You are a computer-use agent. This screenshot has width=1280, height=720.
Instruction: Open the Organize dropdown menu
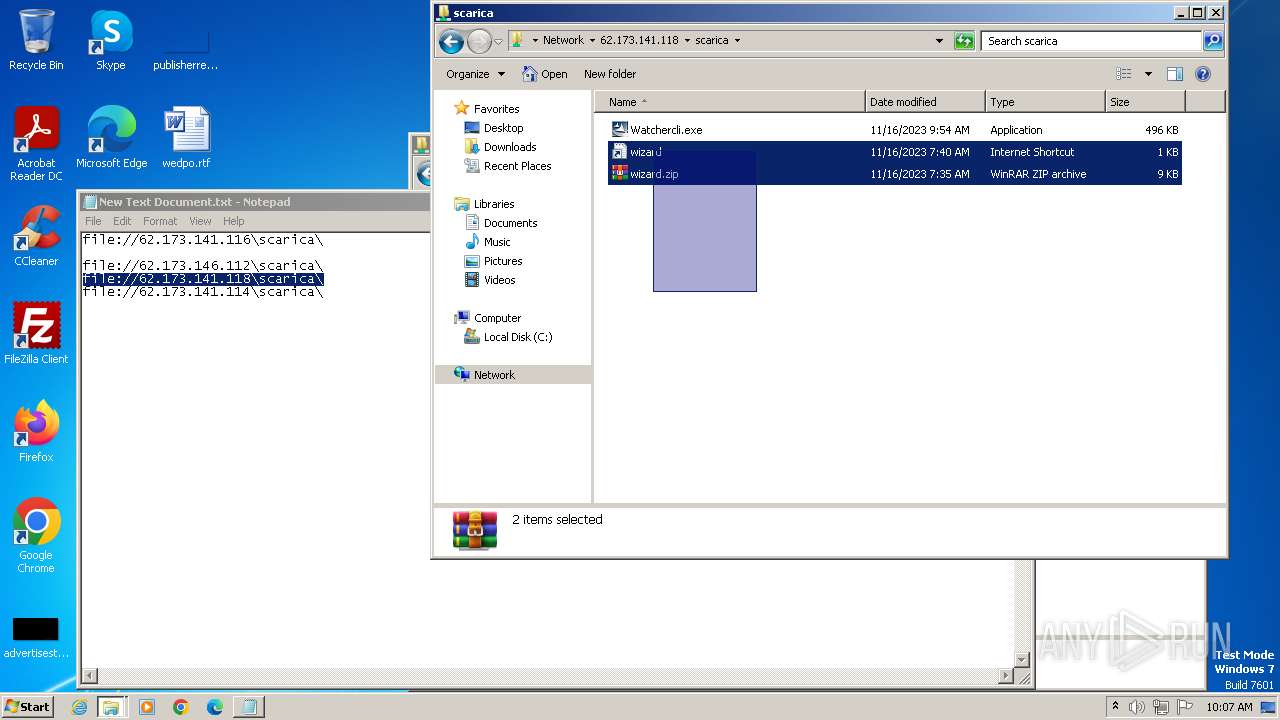tap(476, 74)
